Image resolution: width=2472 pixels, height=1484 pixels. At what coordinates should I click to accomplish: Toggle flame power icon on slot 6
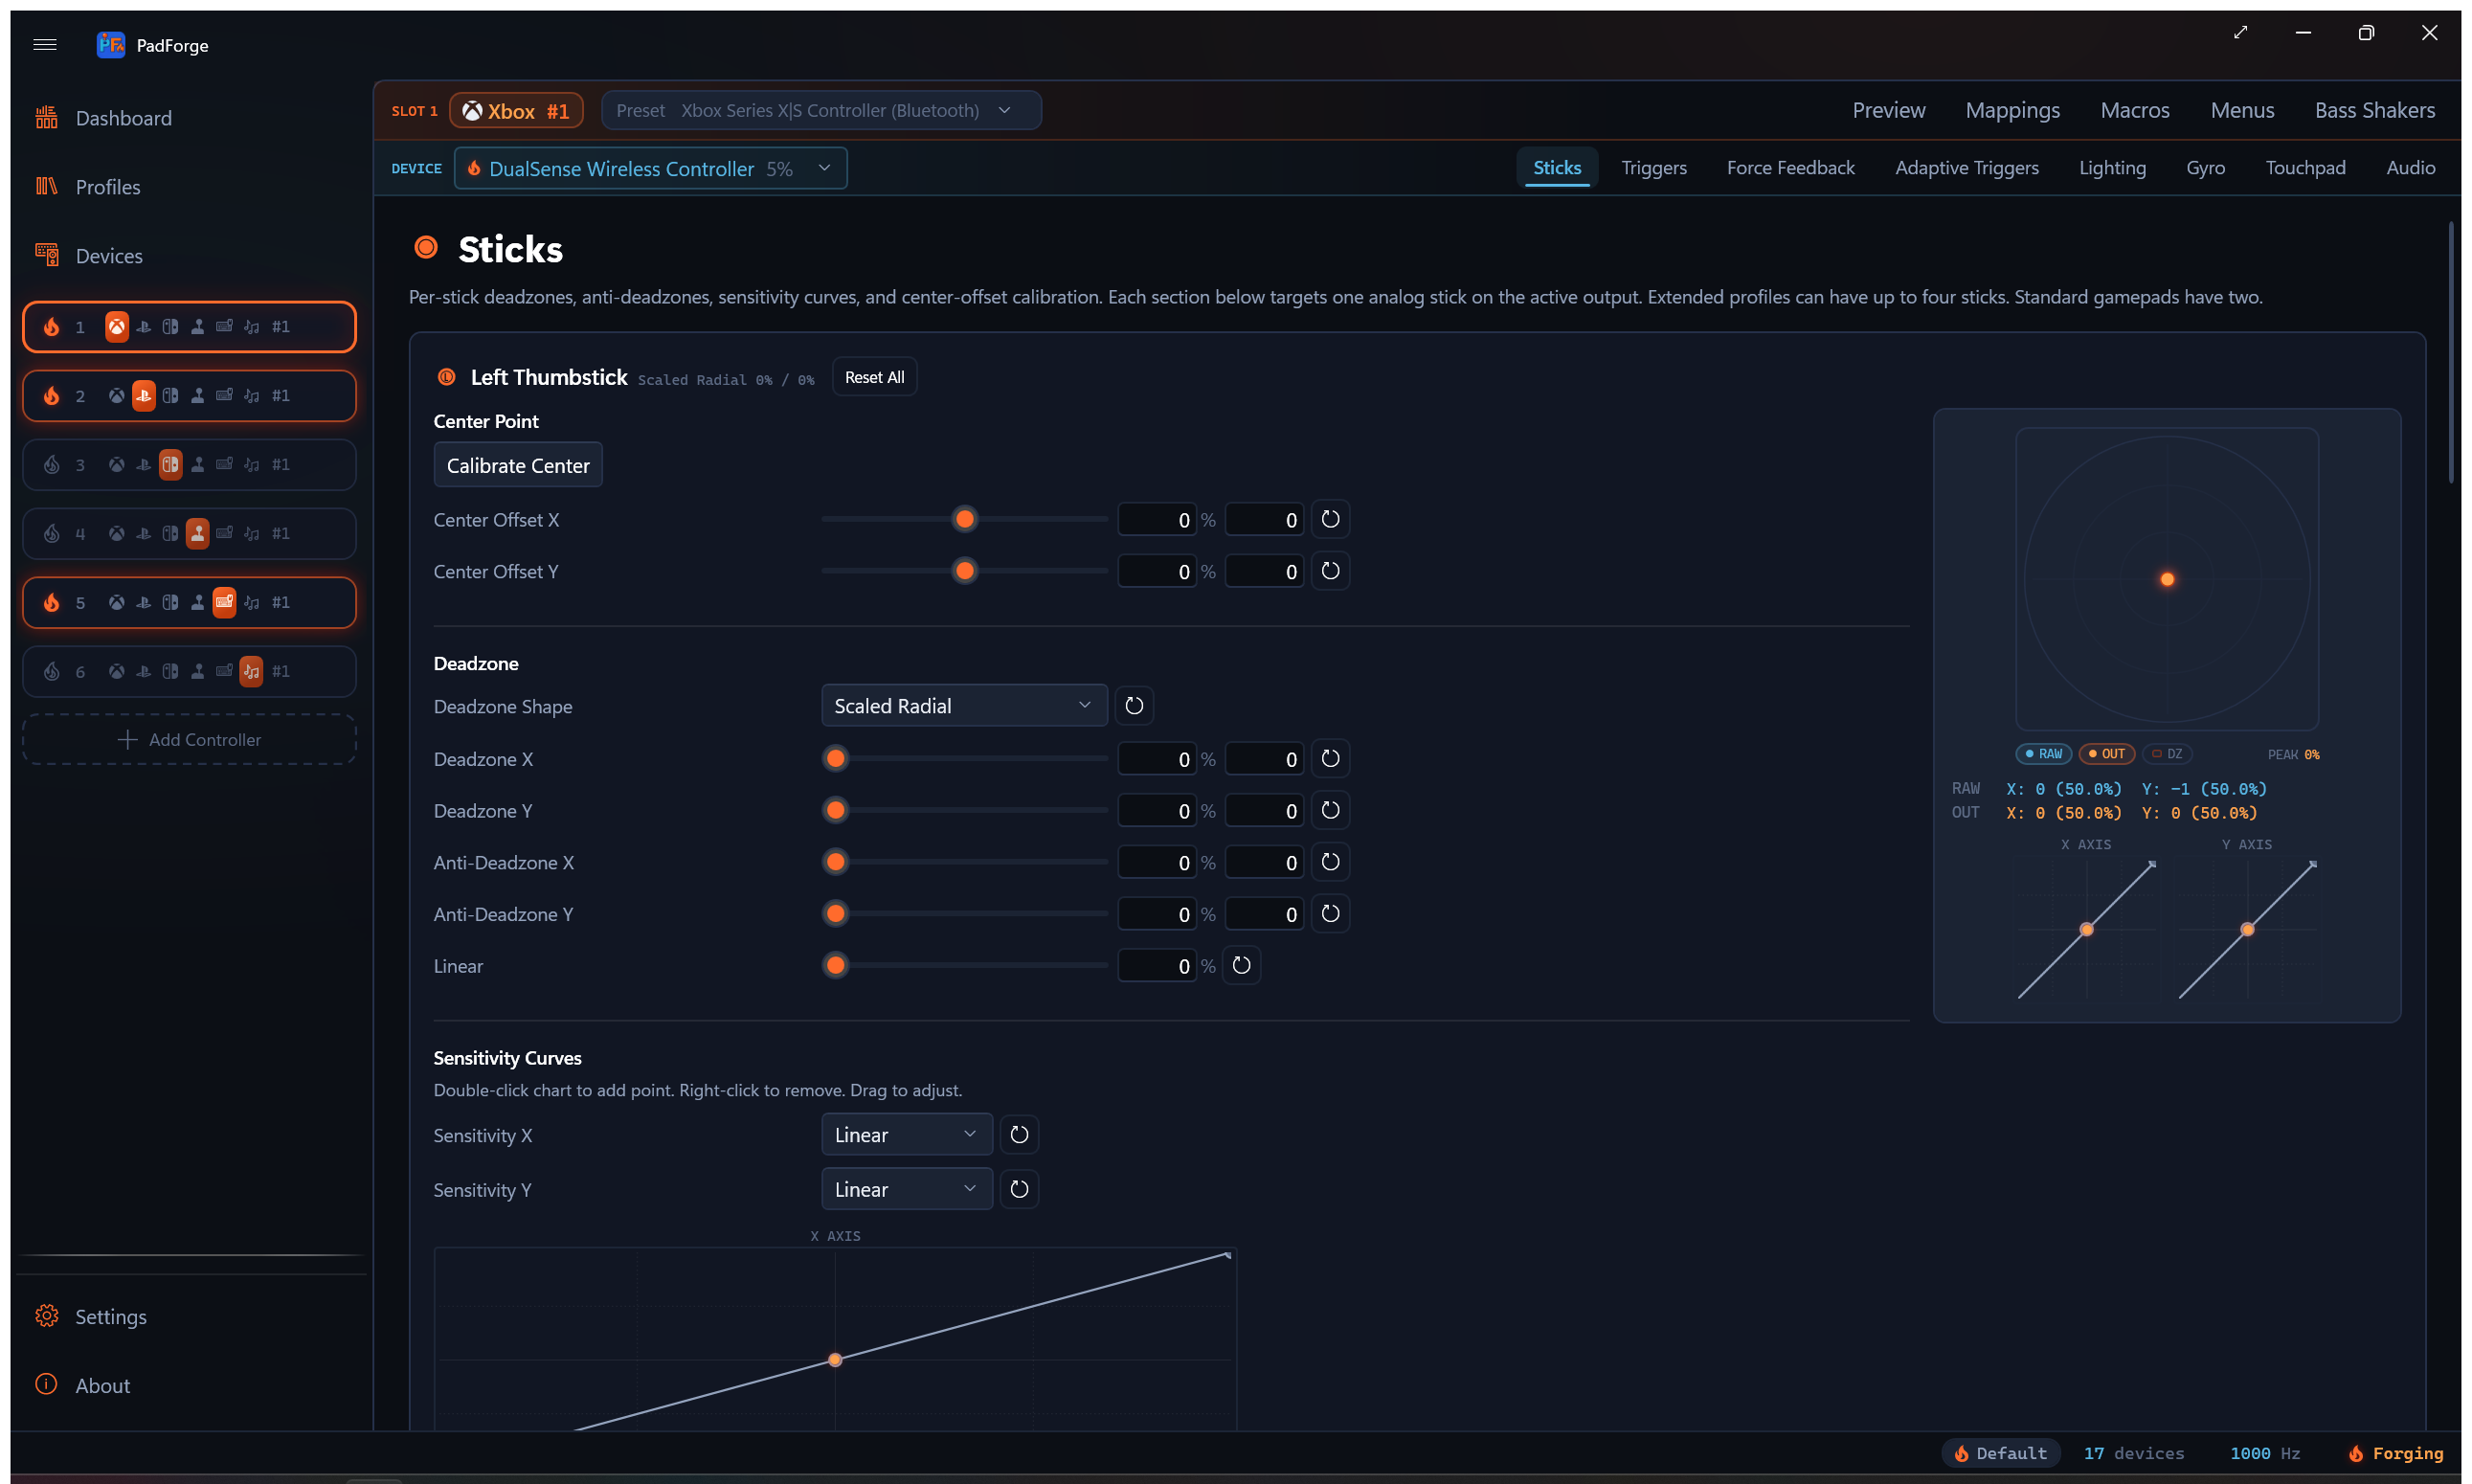tap(51, 672)
